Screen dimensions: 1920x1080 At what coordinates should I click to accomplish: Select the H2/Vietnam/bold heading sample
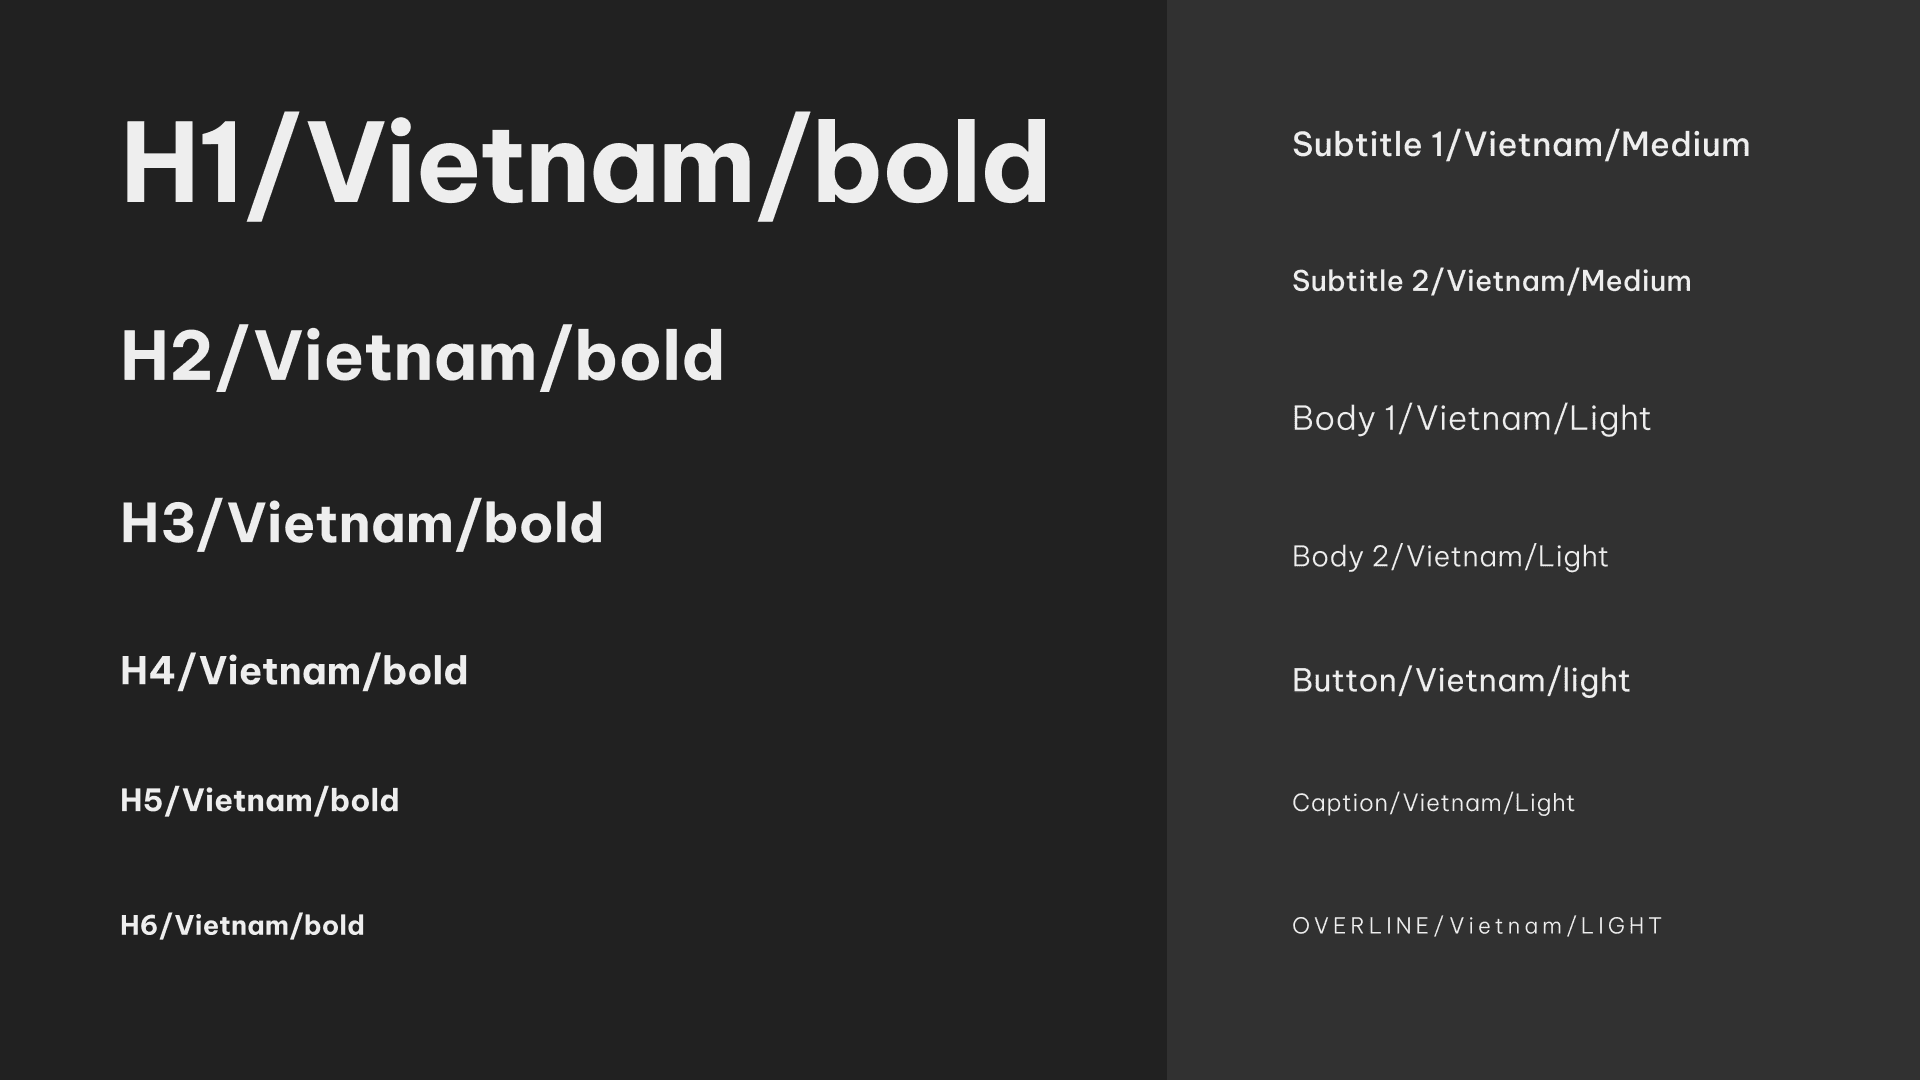[x=422, y=357]
